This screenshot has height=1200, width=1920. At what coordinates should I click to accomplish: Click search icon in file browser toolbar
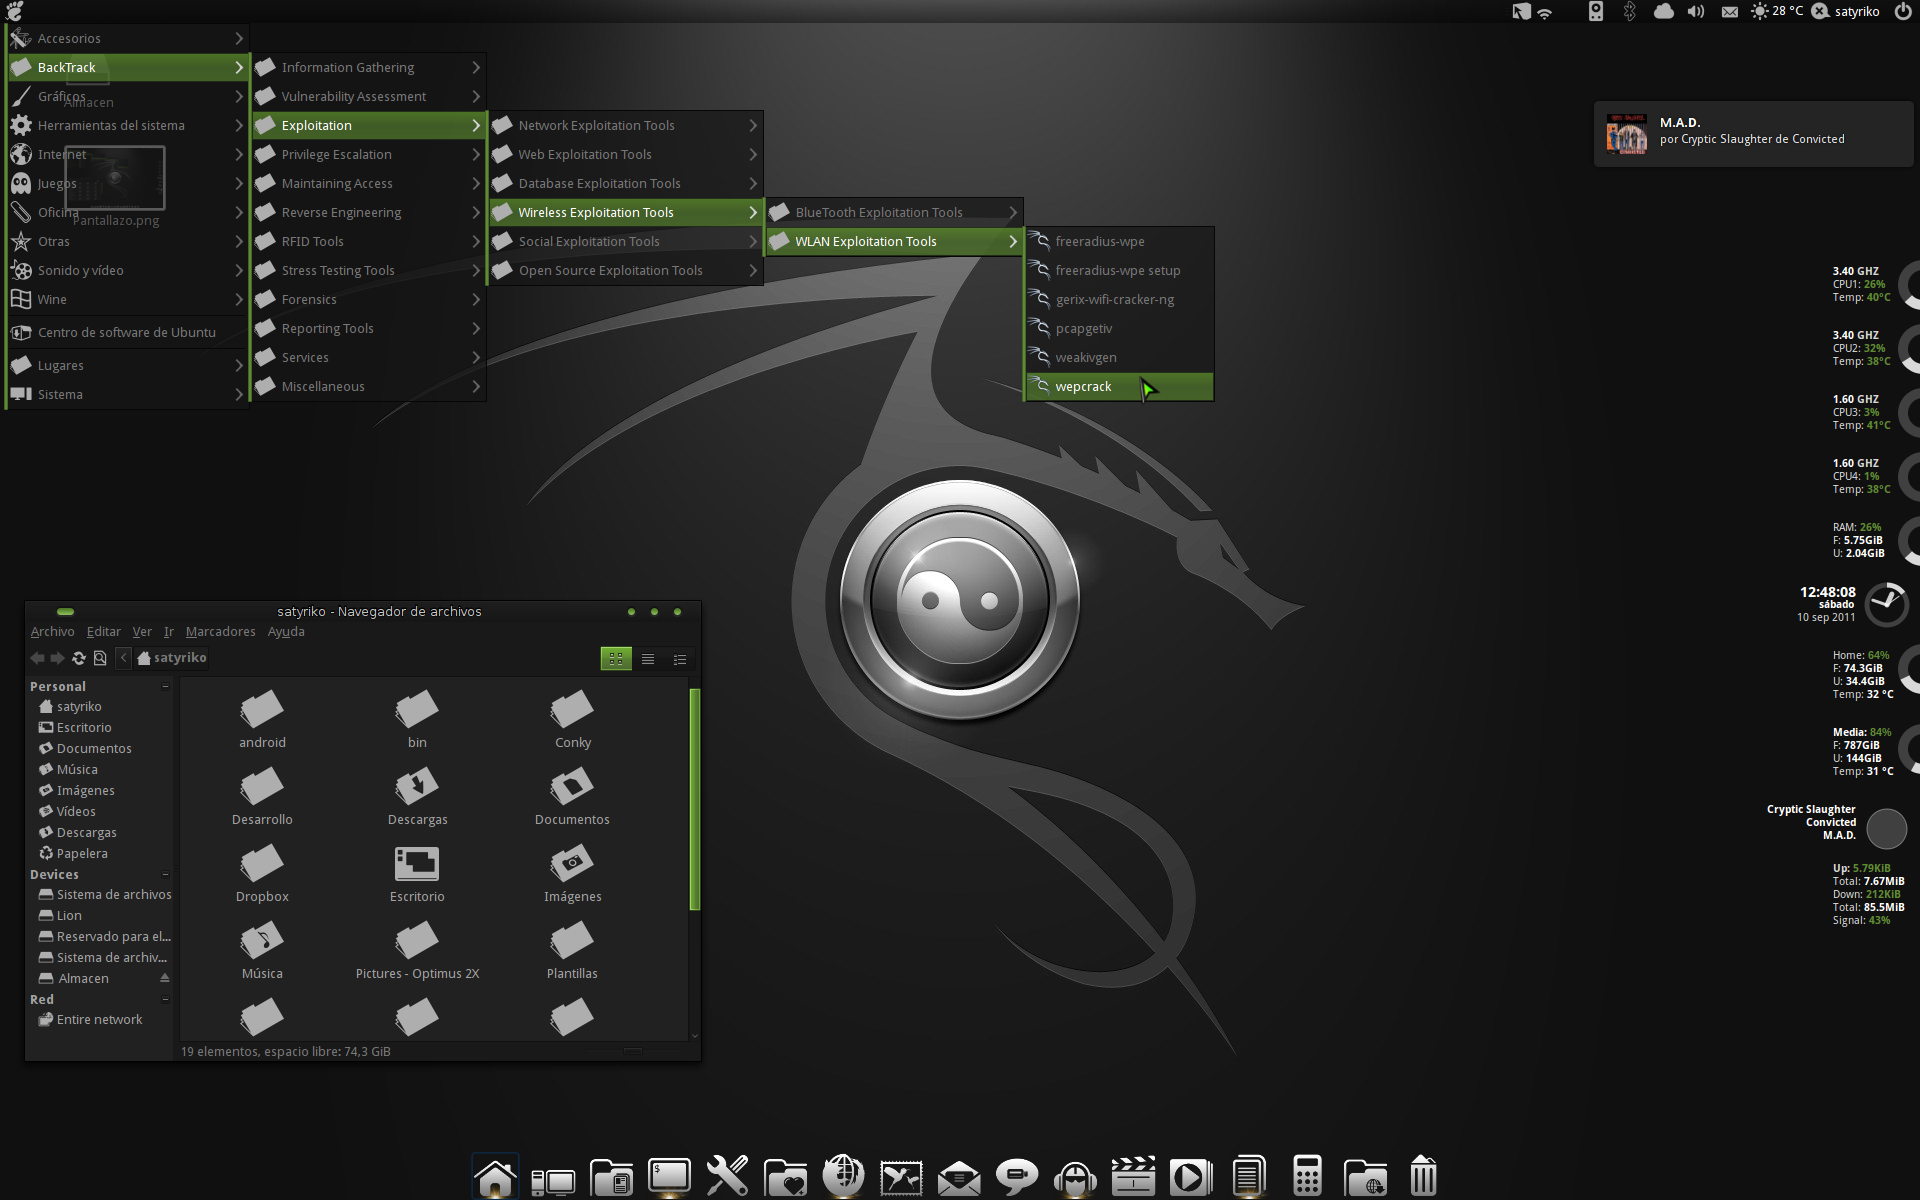[100, 658]
